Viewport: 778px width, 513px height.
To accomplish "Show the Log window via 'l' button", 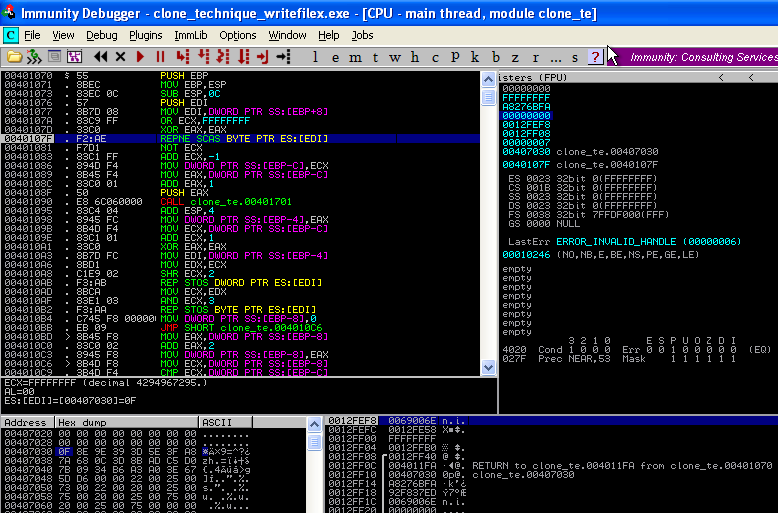I will click(315, 58).
